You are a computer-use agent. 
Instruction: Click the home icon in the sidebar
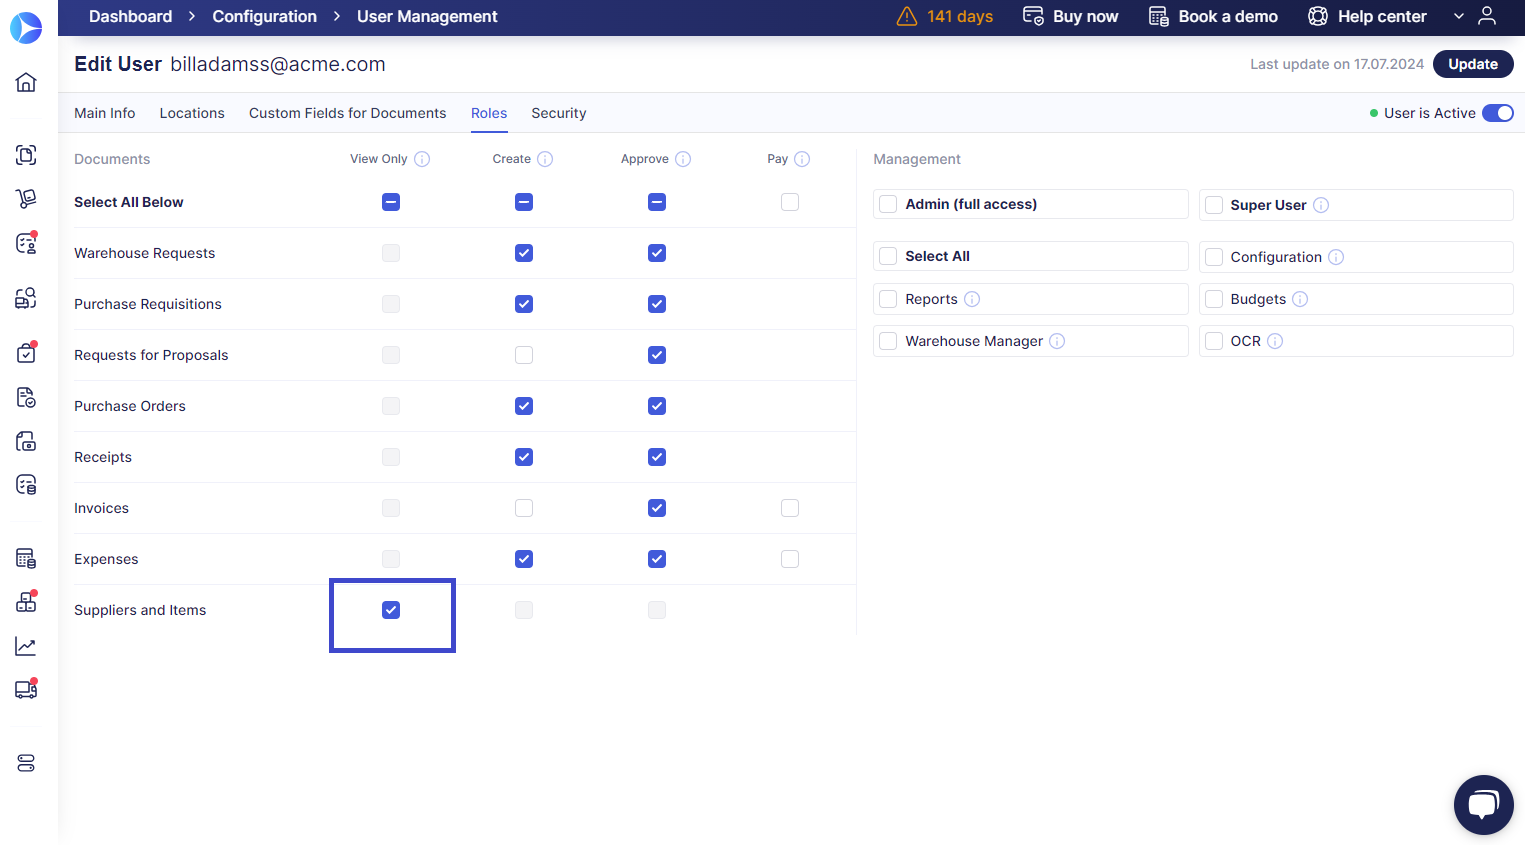(x=26, y=82)
